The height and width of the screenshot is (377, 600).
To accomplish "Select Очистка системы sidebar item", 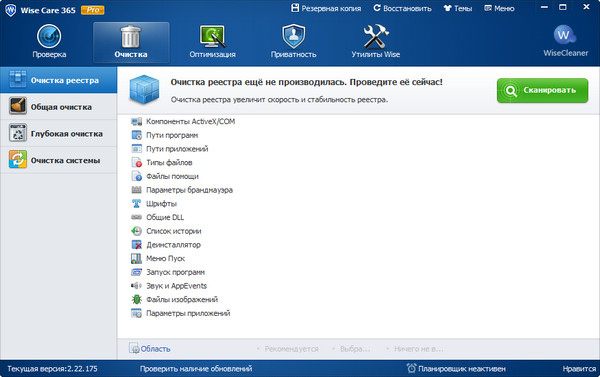I will [x=59, y=160].
